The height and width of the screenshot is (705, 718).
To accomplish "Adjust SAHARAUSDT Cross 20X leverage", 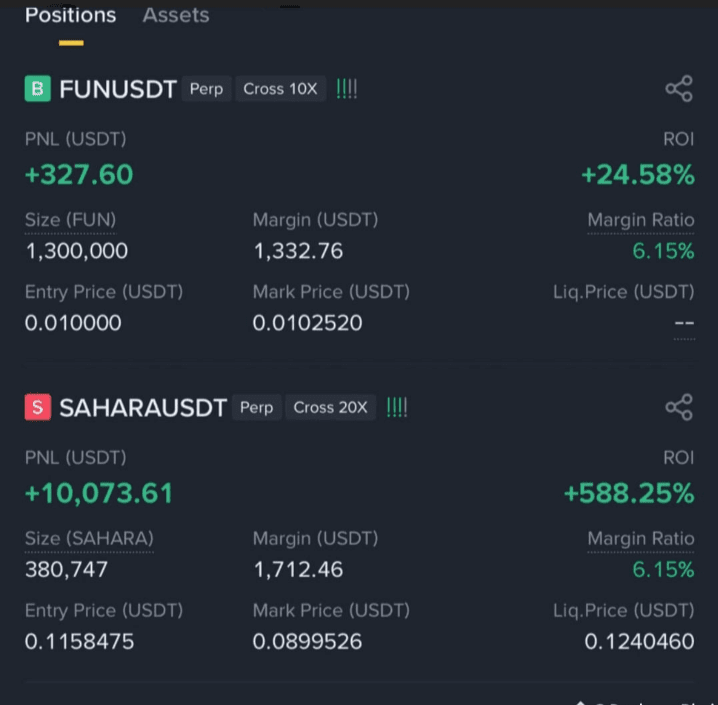I will pos(331,407).
